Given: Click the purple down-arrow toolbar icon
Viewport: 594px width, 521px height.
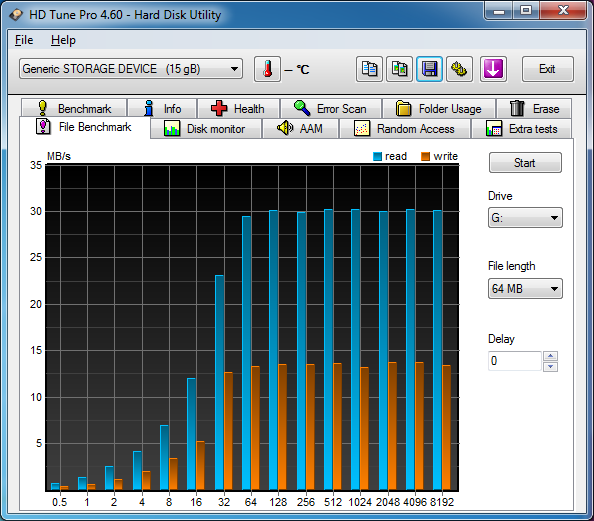Looking at the screenshot, I should coord(493,69).
